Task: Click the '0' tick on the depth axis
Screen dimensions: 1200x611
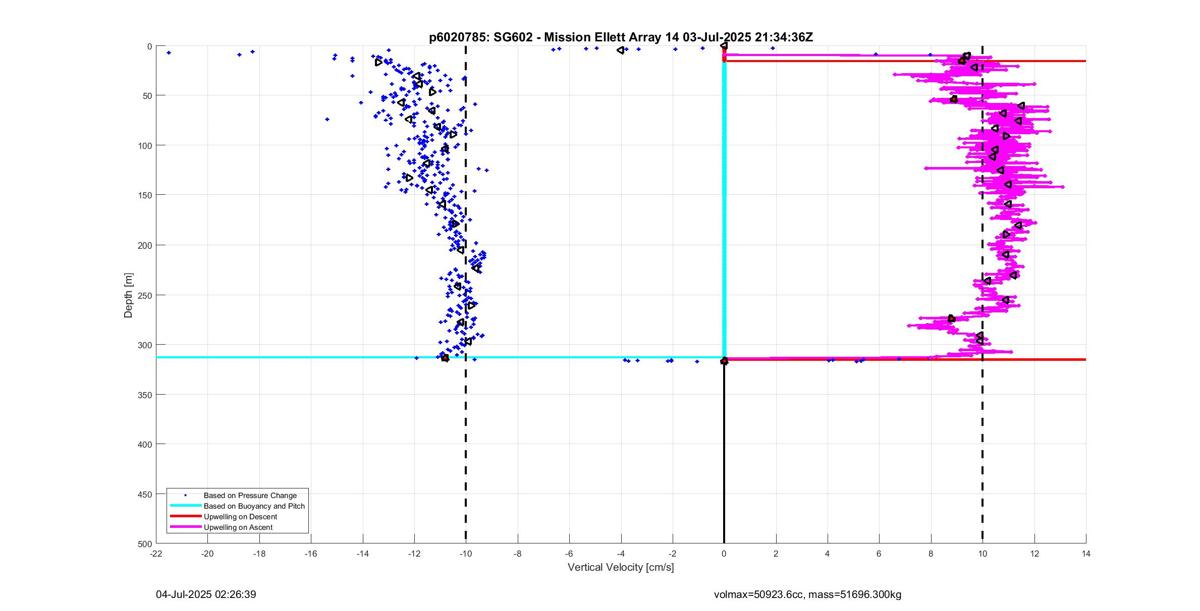Action: coord(149,46)
